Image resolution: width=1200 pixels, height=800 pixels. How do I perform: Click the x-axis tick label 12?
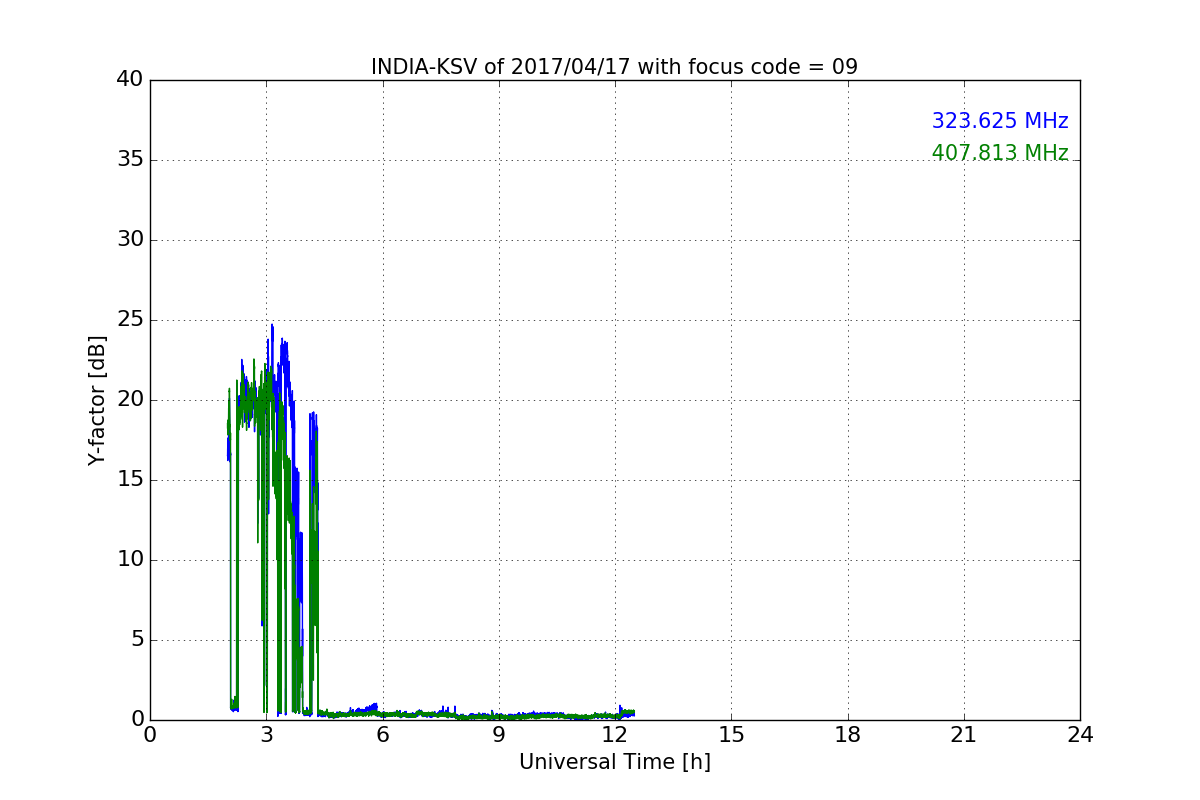[615, 735]
